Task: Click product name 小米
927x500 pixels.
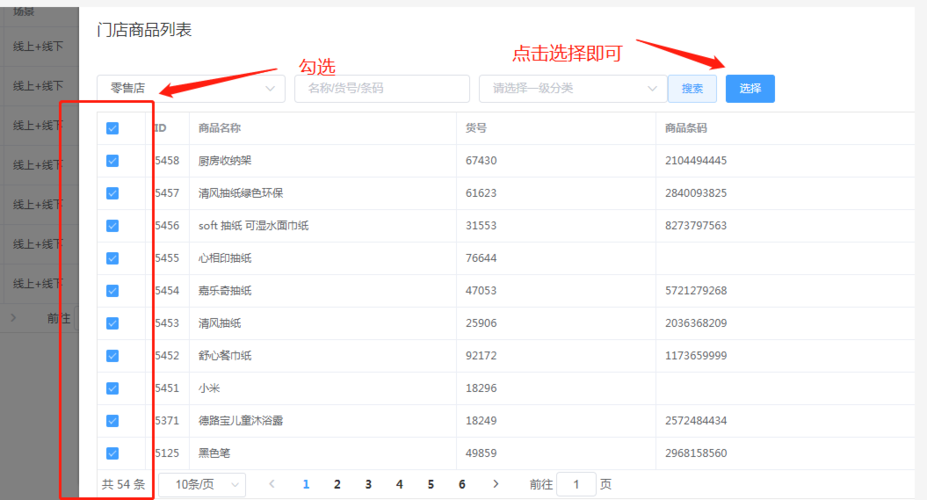Action: pos(209,388)
